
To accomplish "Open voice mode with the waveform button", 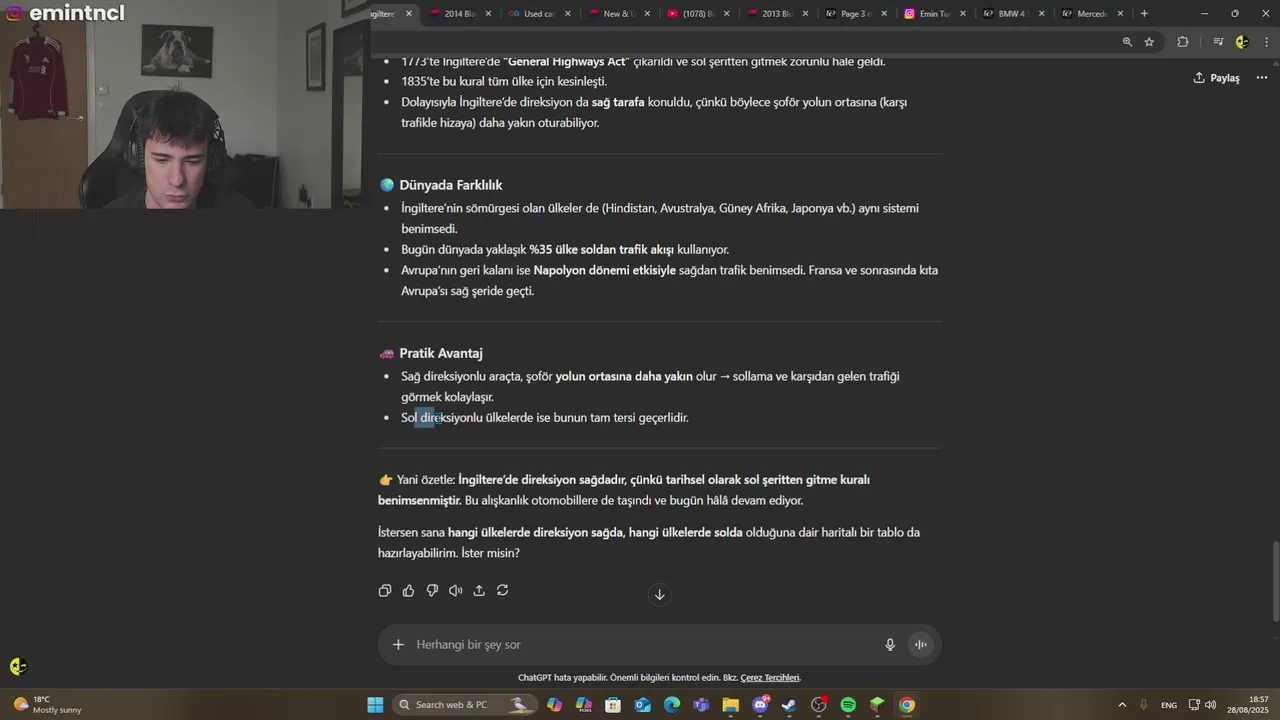I will [x=921, y=645].
